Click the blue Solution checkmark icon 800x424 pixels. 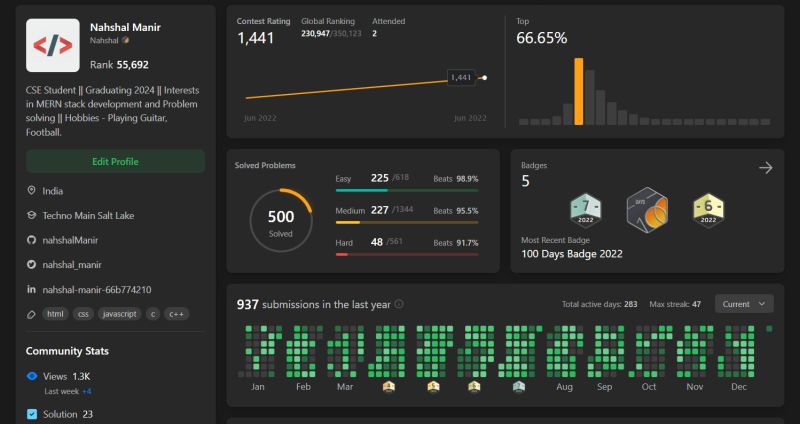point(32,414)
